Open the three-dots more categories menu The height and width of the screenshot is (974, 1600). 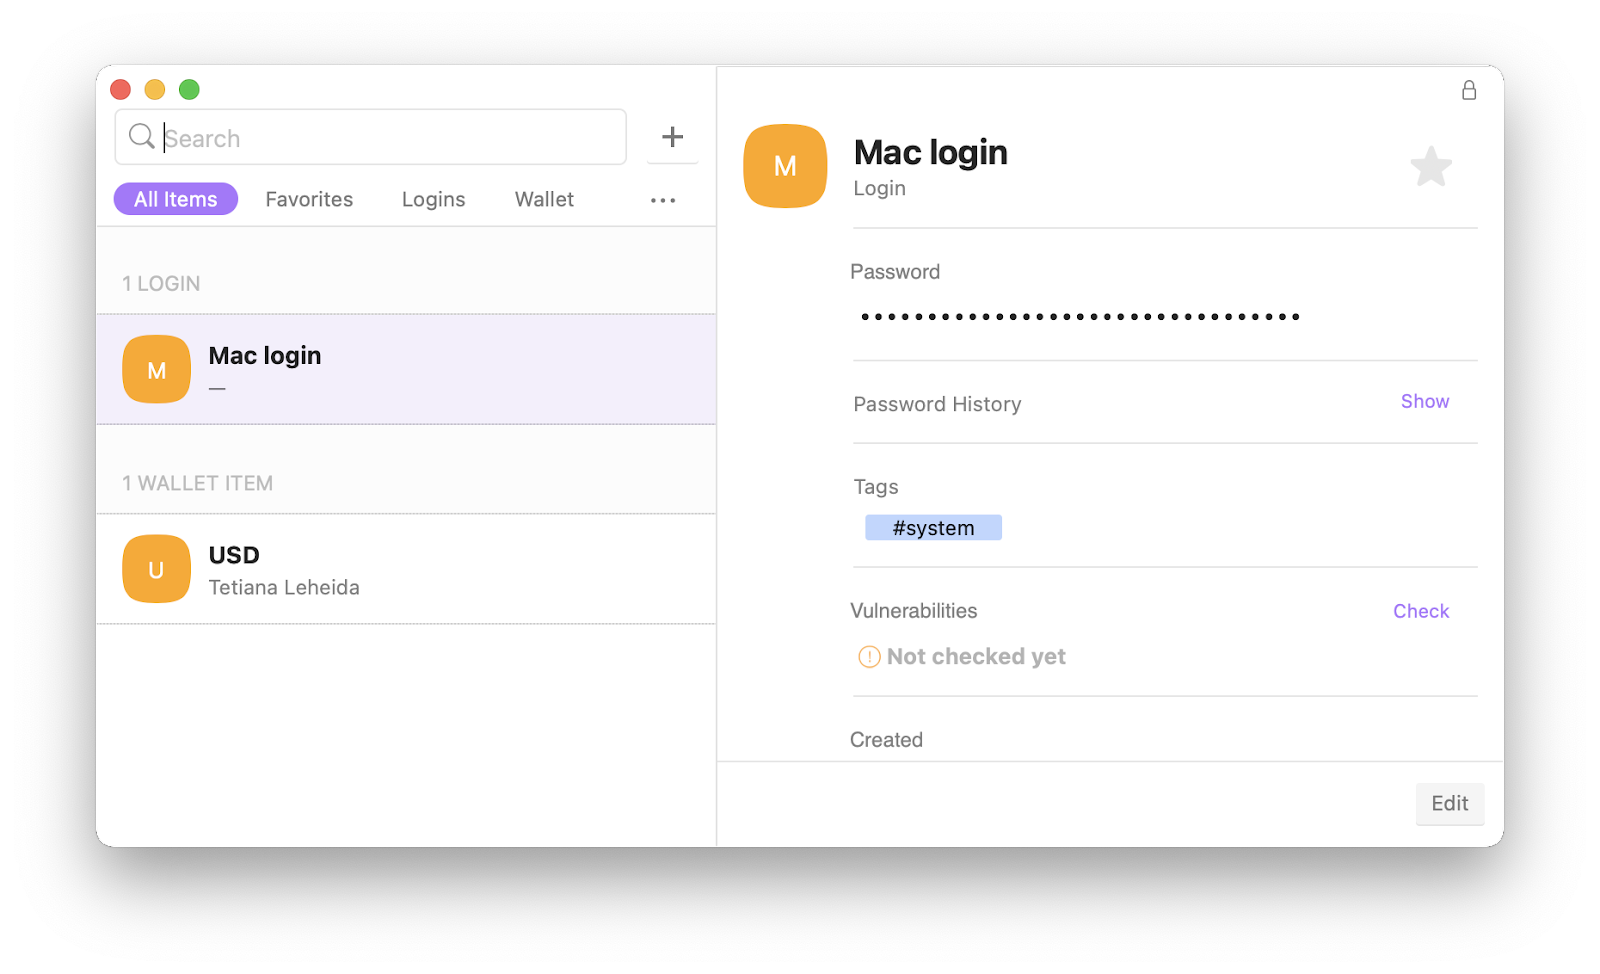click(x=663, y=200)
